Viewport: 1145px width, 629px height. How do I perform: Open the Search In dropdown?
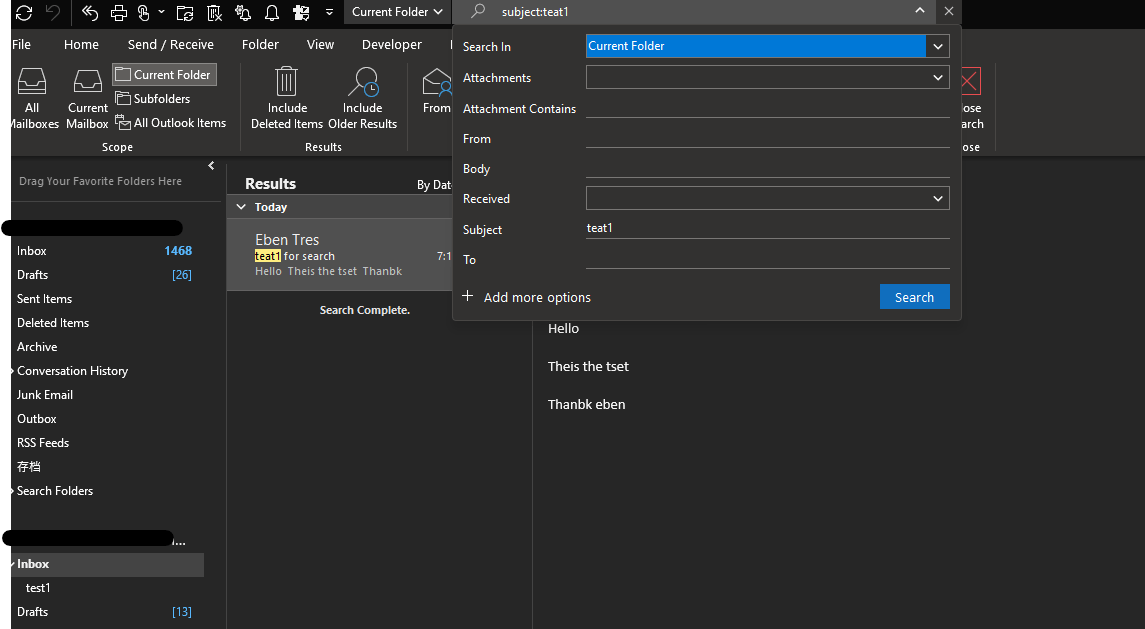pos(938,46)
